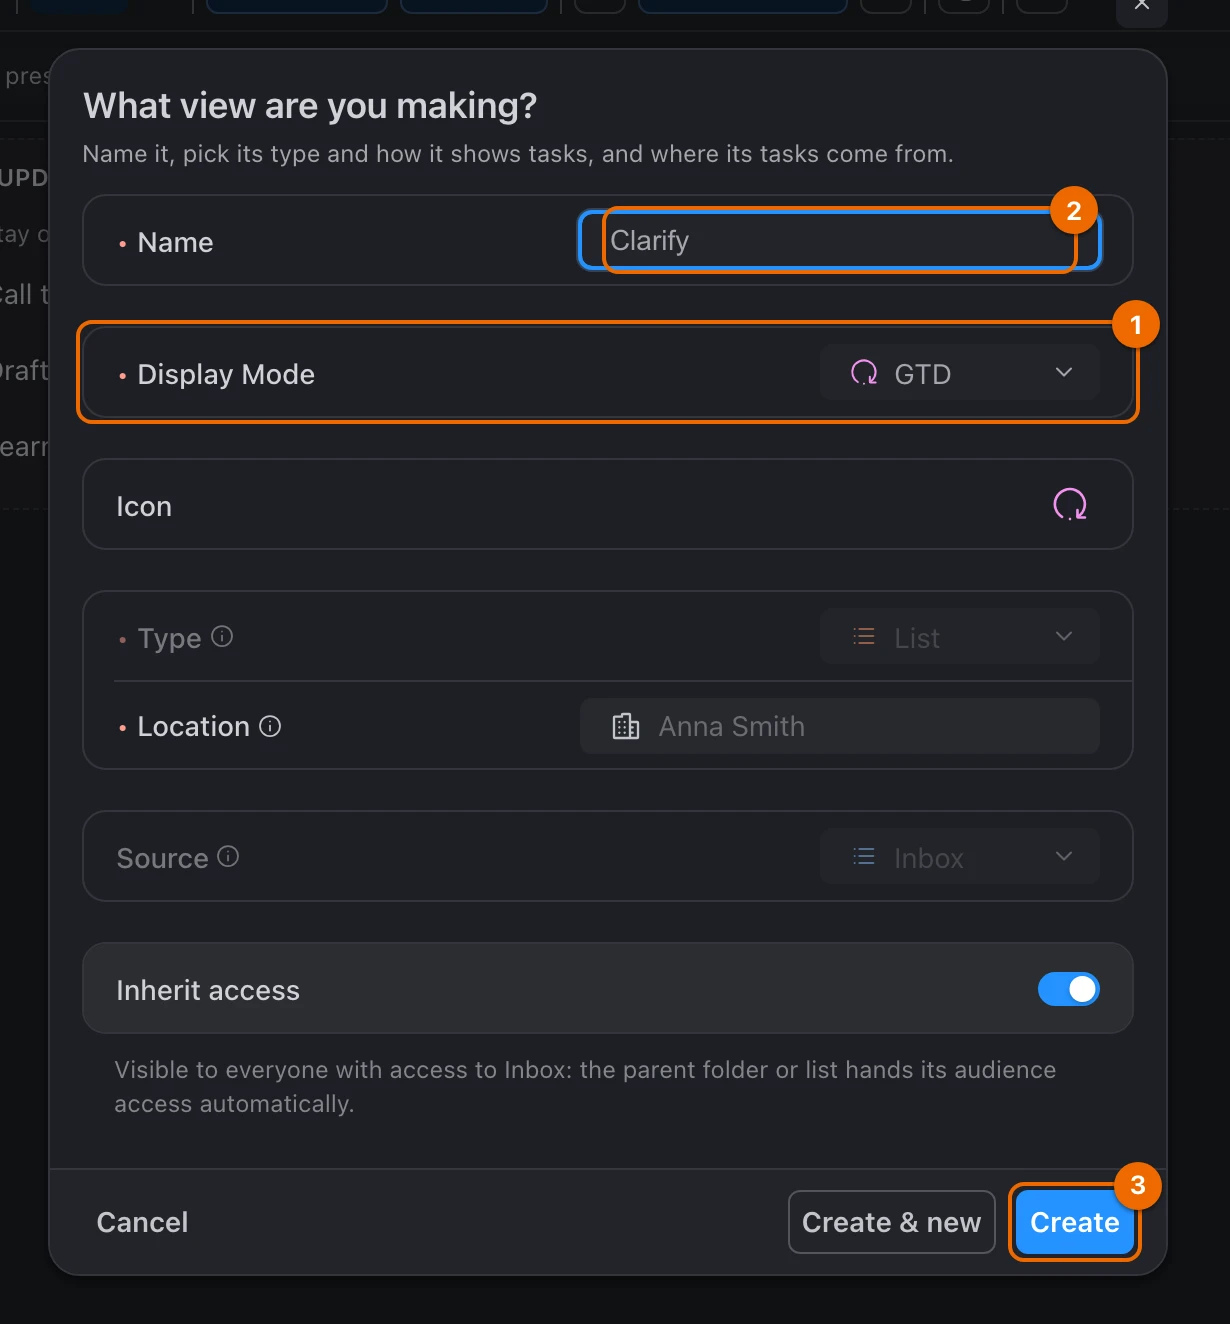Open the Display Mode GTD dropdown

point(959,373)
